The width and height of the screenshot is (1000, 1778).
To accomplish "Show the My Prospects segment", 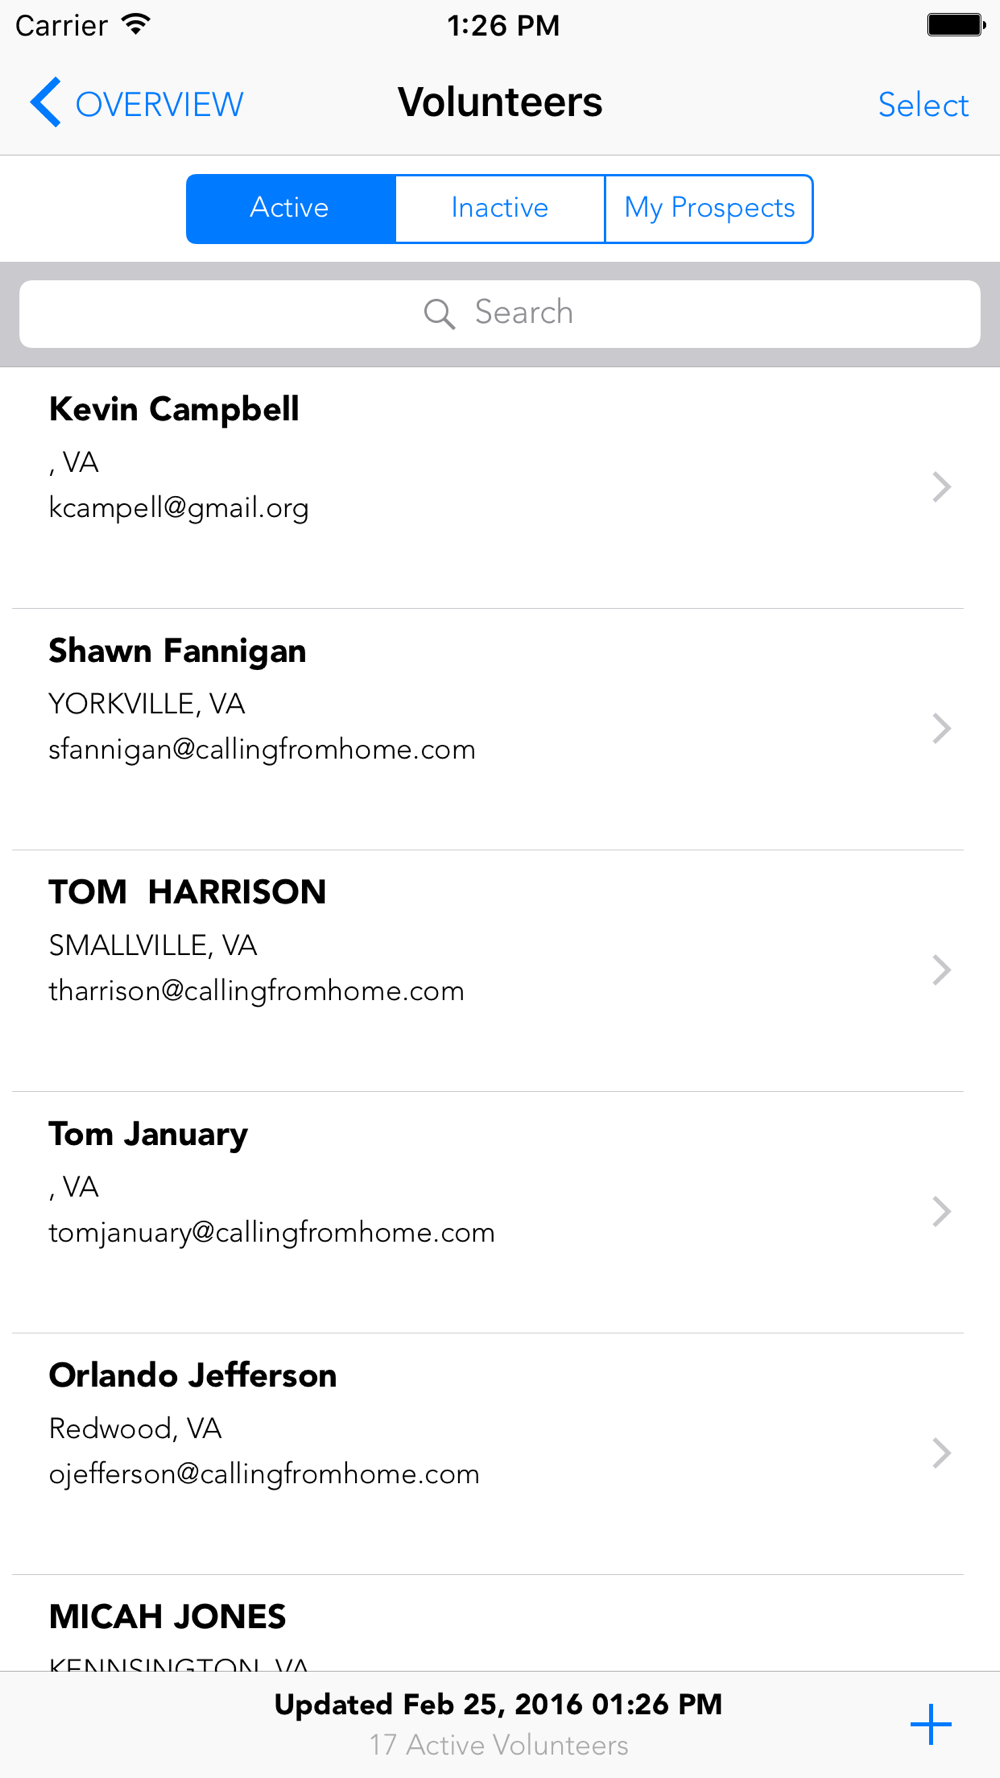I will pos(709,208).
